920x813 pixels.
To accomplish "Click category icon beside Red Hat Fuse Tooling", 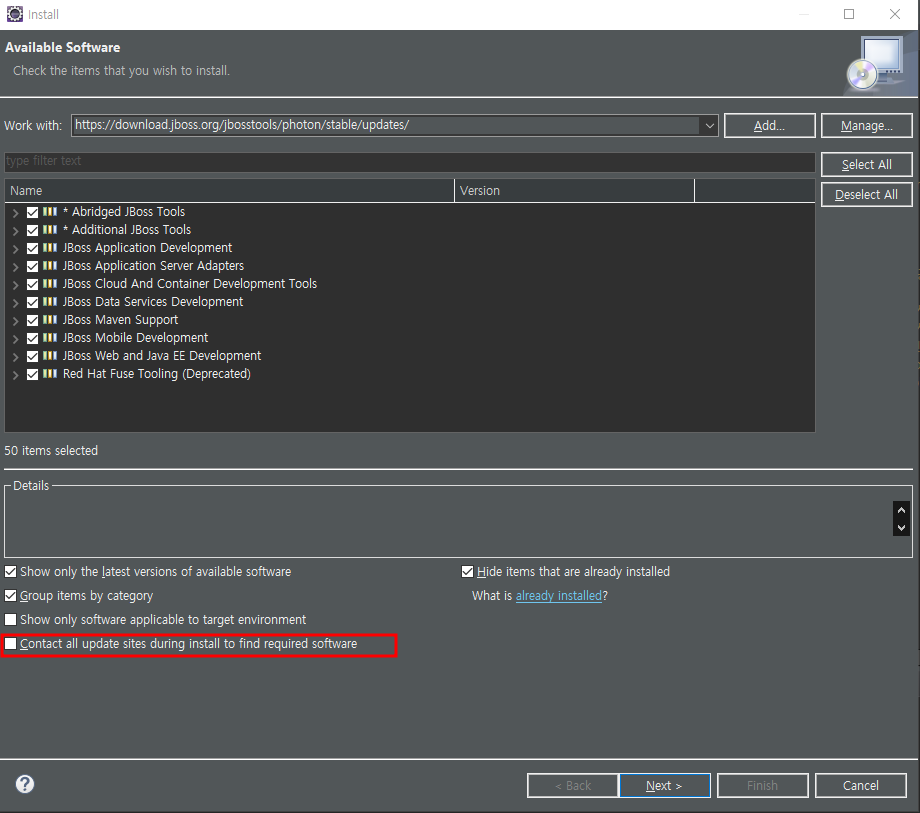I will click(50, 374).
